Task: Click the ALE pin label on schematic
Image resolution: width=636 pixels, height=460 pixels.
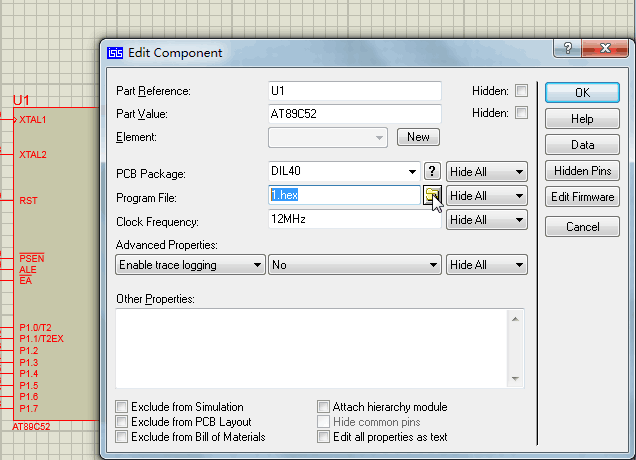Action: point(28,270)
